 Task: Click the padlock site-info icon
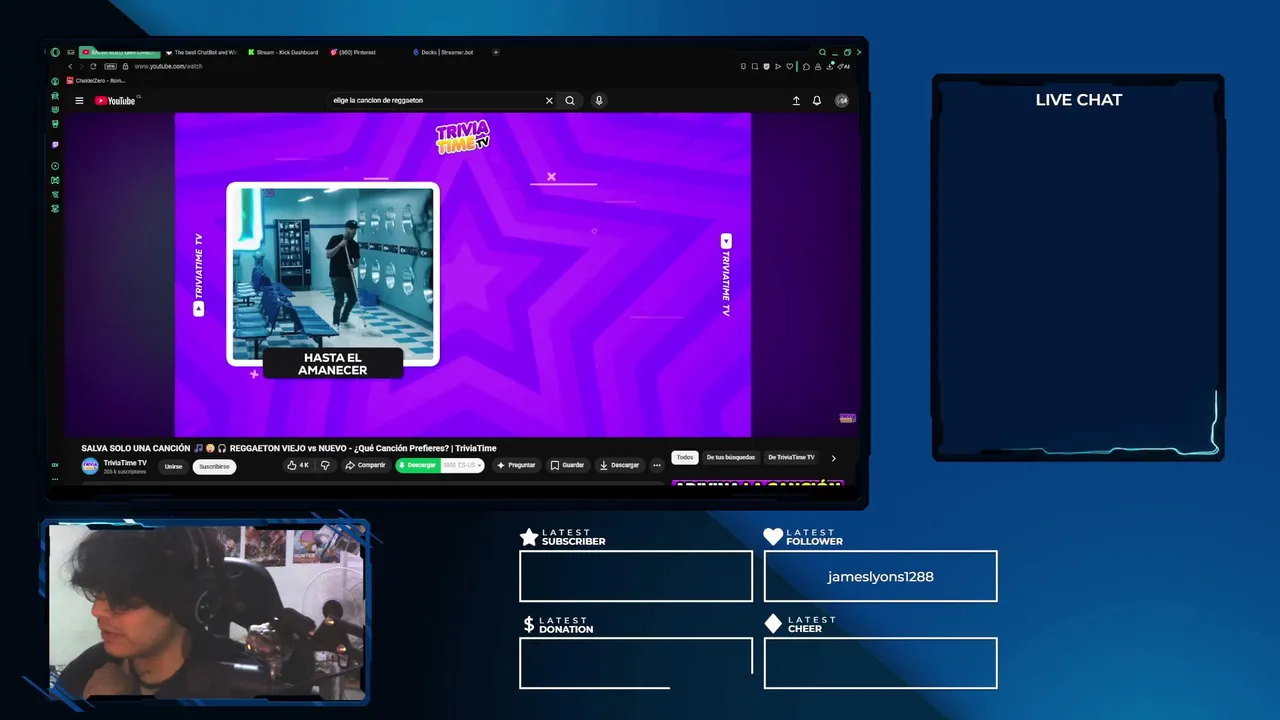(125, 66)
